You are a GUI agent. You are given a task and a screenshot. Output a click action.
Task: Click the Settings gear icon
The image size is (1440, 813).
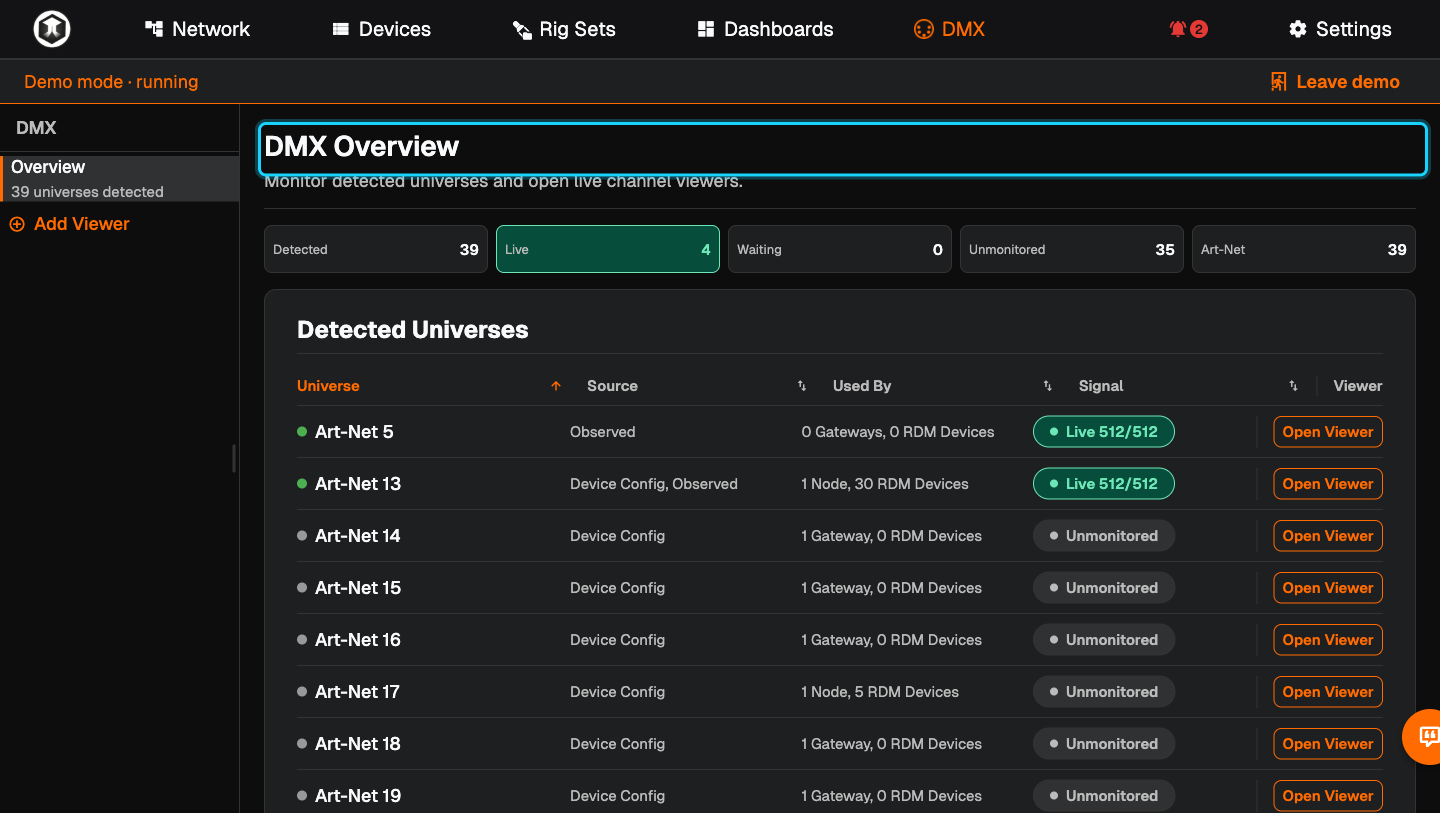click(x=1298, y=29)
